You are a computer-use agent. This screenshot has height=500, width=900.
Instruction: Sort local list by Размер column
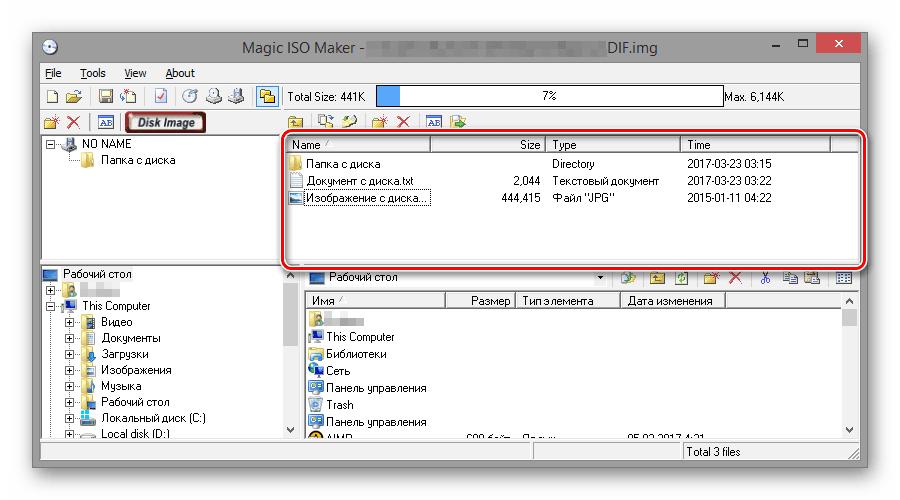pos(480,301)
